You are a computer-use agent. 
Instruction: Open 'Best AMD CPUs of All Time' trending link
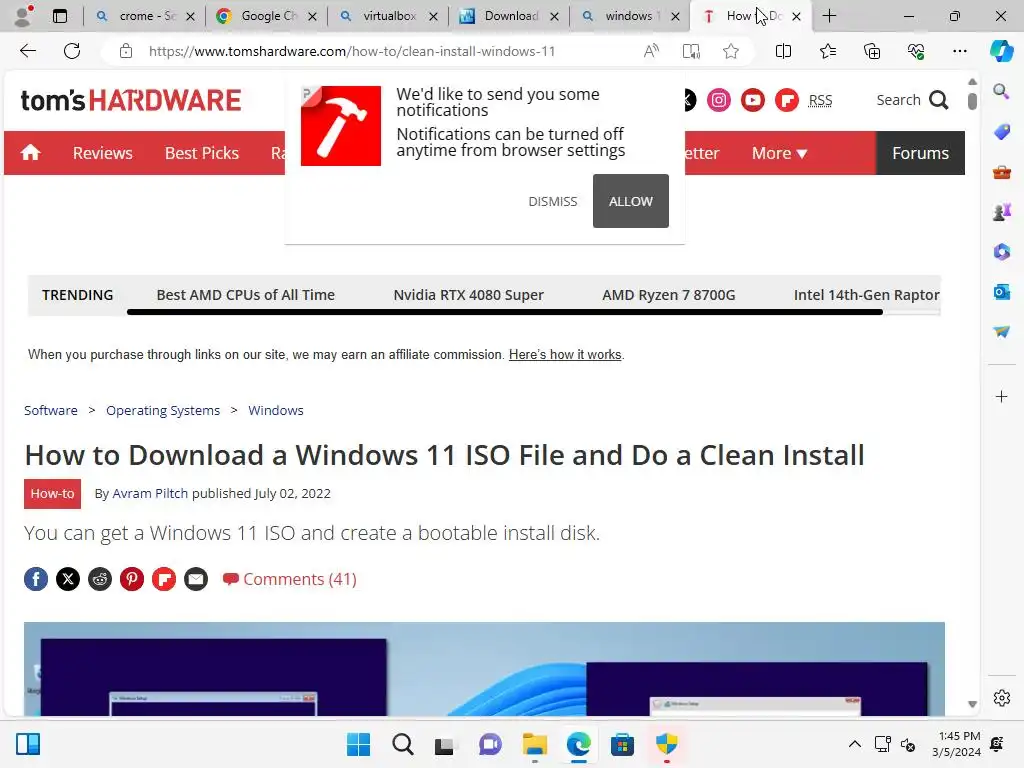[246, 295]
